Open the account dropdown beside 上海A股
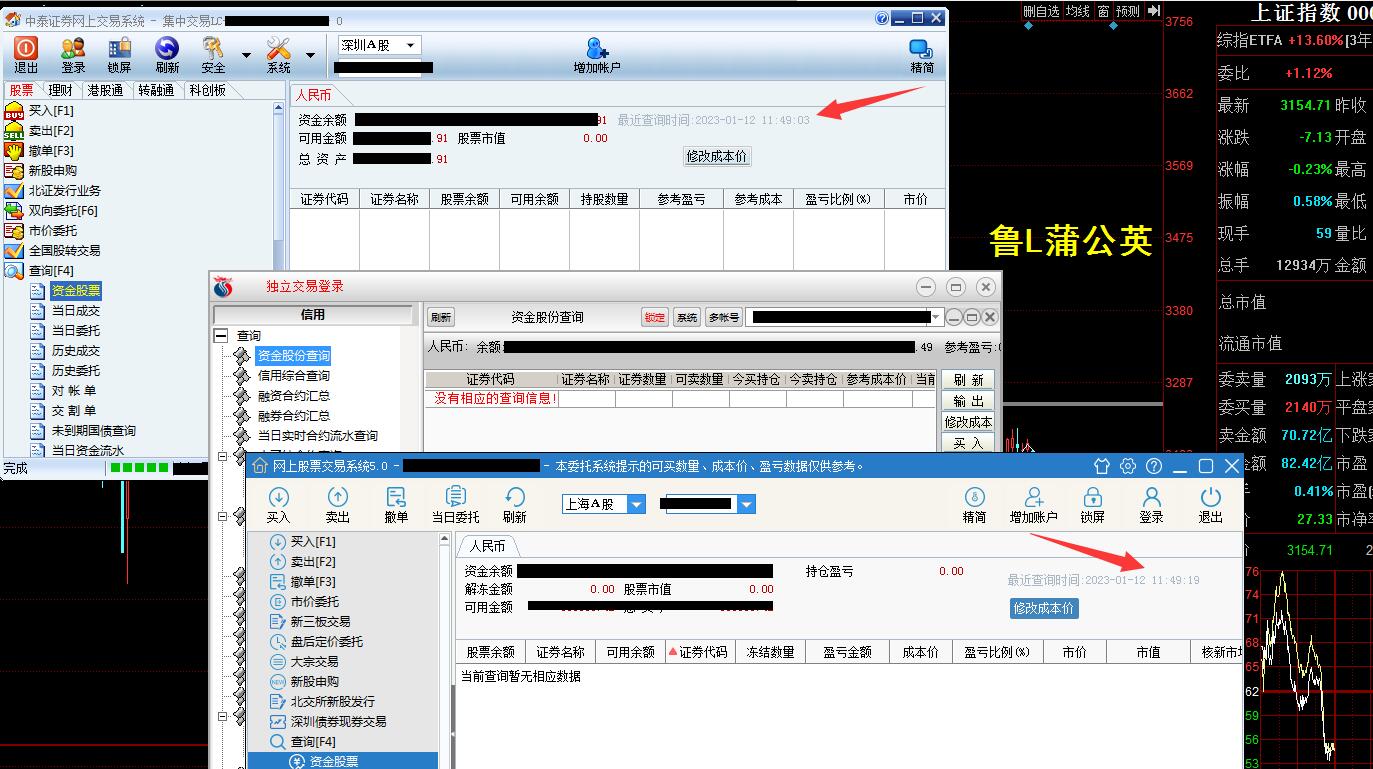This screenshot has height=769, width=1373. tap(746, 504)
